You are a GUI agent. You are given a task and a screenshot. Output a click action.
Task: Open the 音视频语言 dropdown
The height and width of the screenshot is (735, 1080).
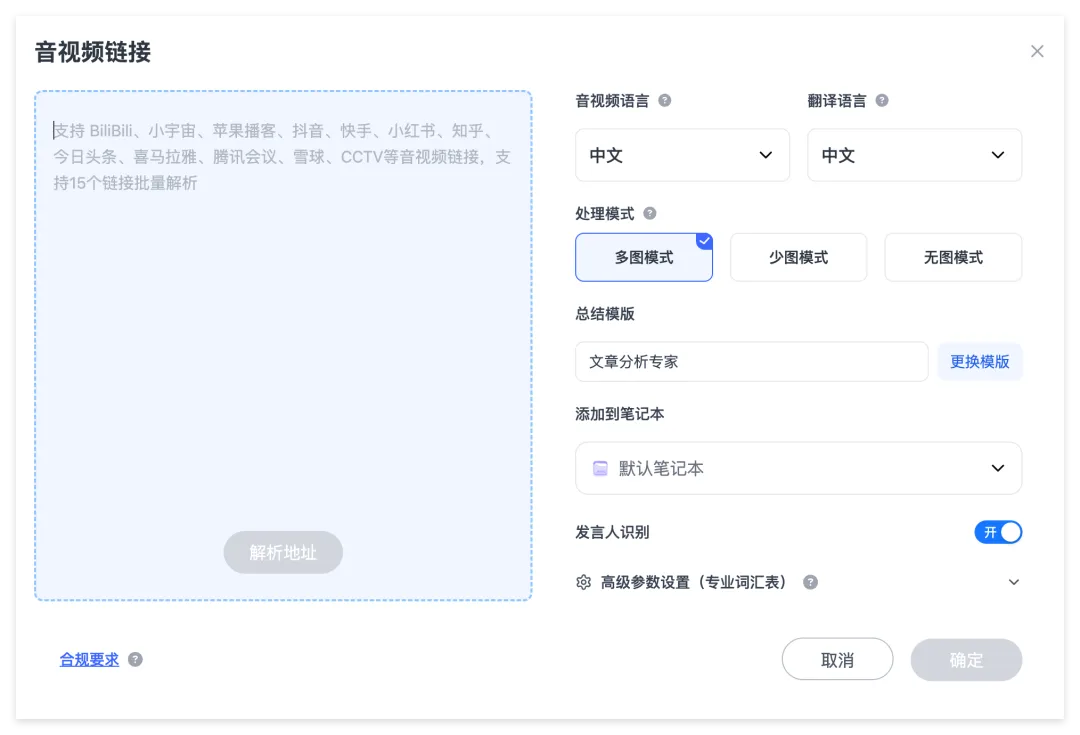(x=682, y=155)
